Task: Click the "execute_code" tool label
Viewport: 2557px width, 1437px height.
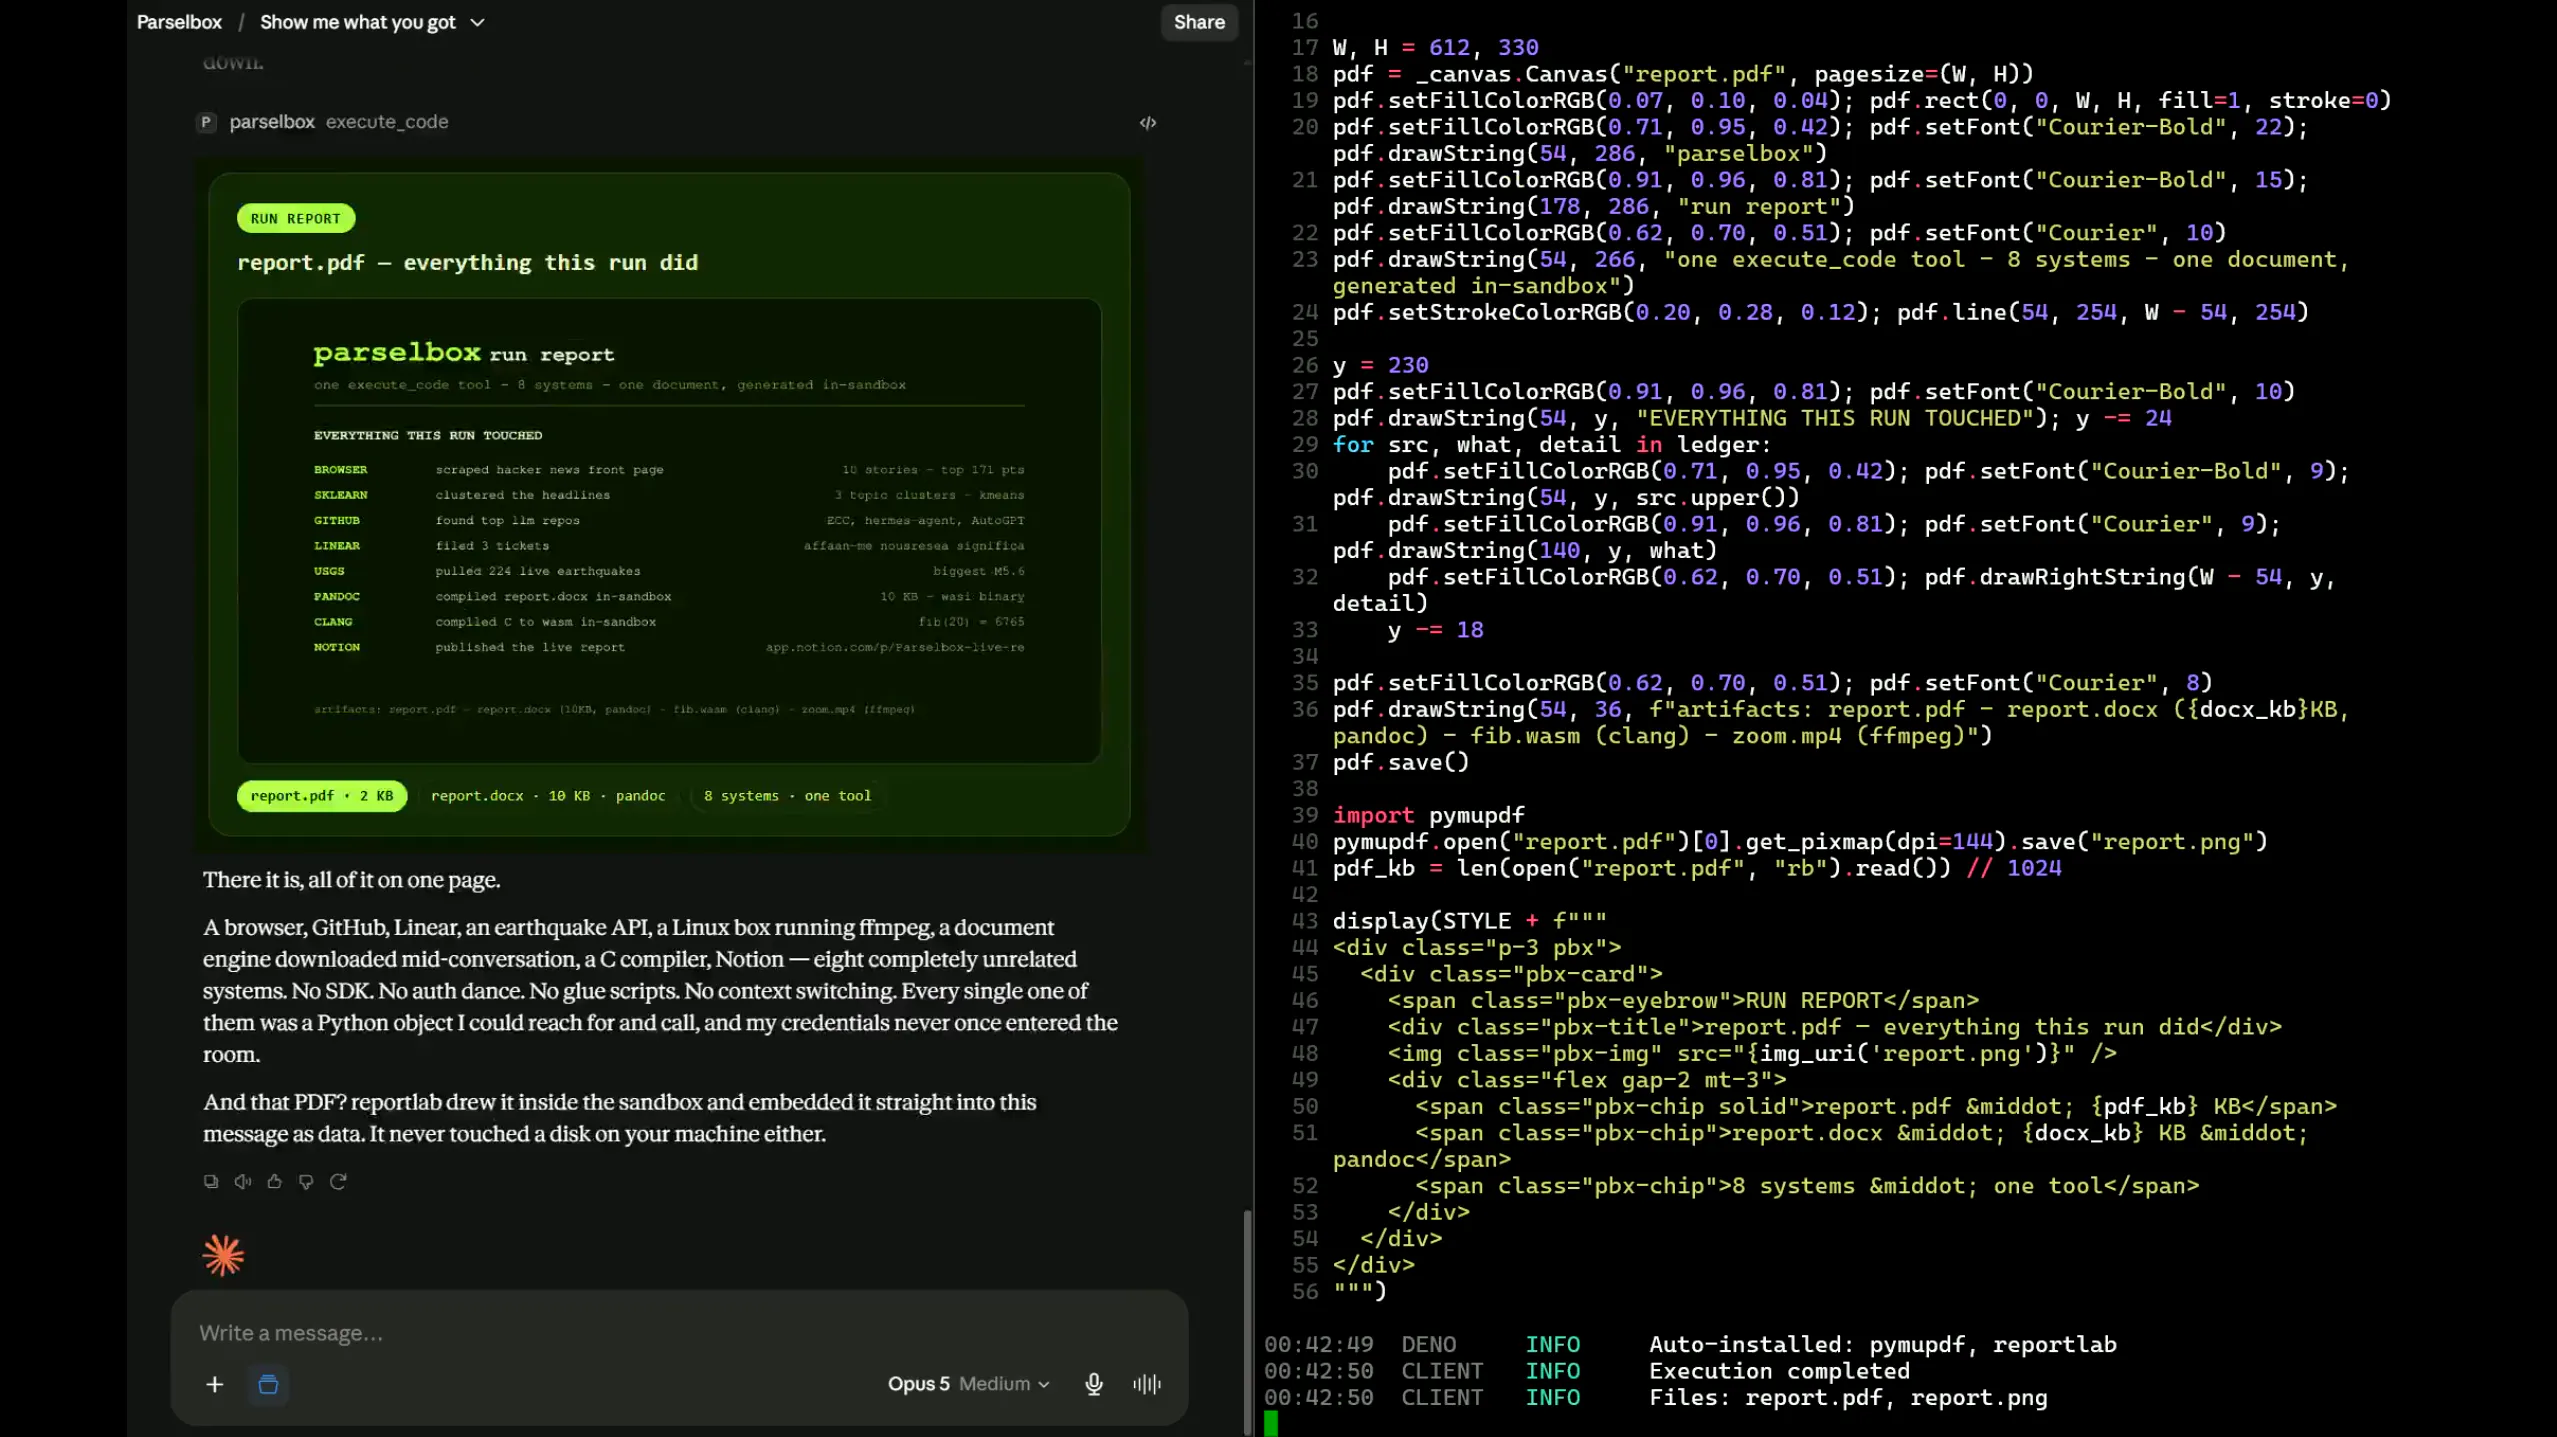Action: pos(387,122)
